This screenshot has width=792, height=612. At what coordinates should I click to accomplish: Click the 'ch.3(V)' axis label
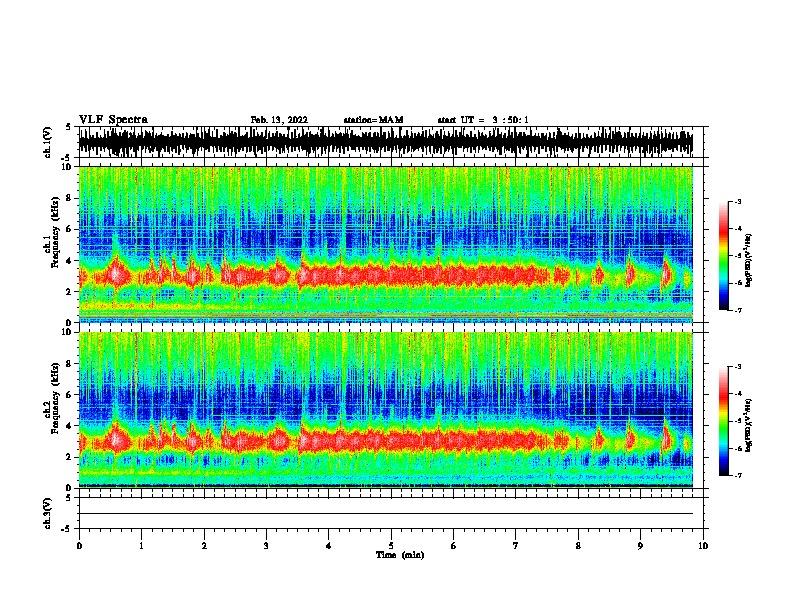(46, 513)
